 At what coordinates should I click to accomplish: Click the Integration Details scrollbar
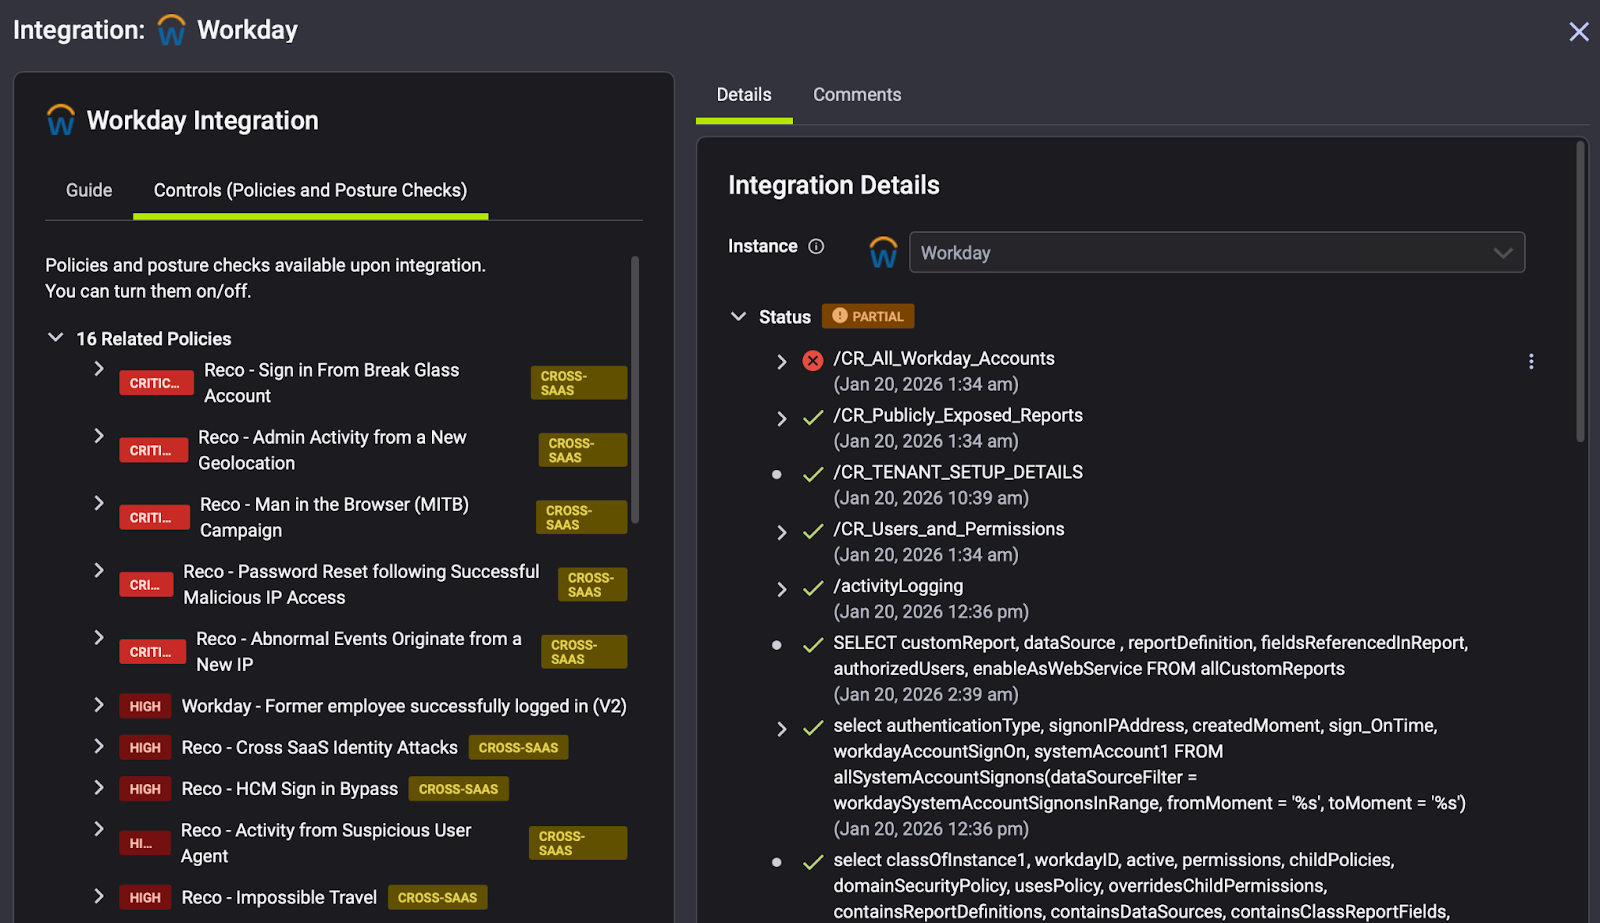[x=1580, y=291]
